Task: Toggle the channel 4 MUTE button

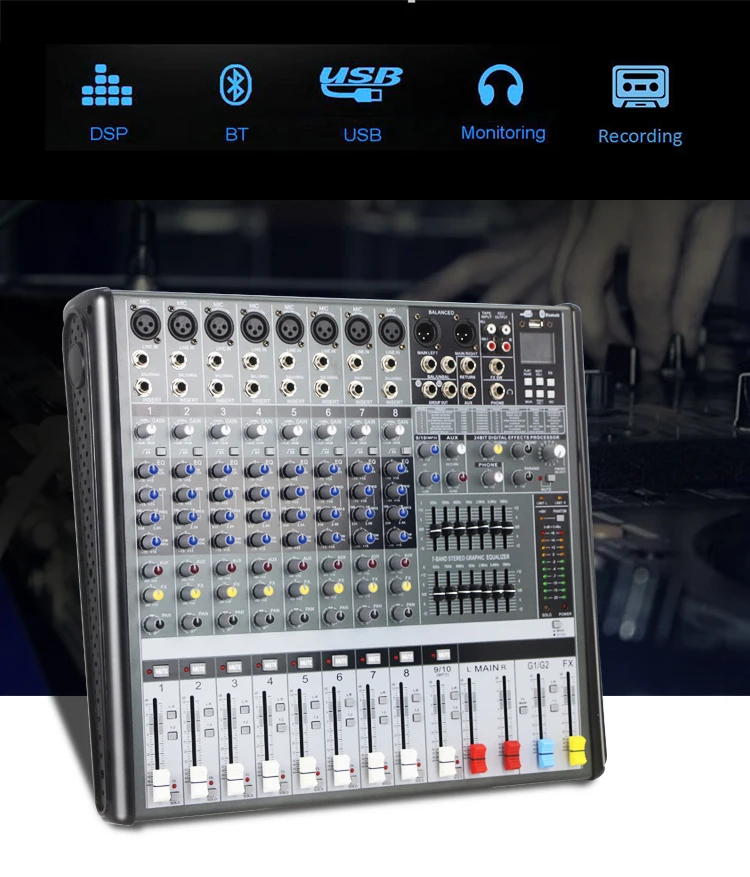Action: 270,665
